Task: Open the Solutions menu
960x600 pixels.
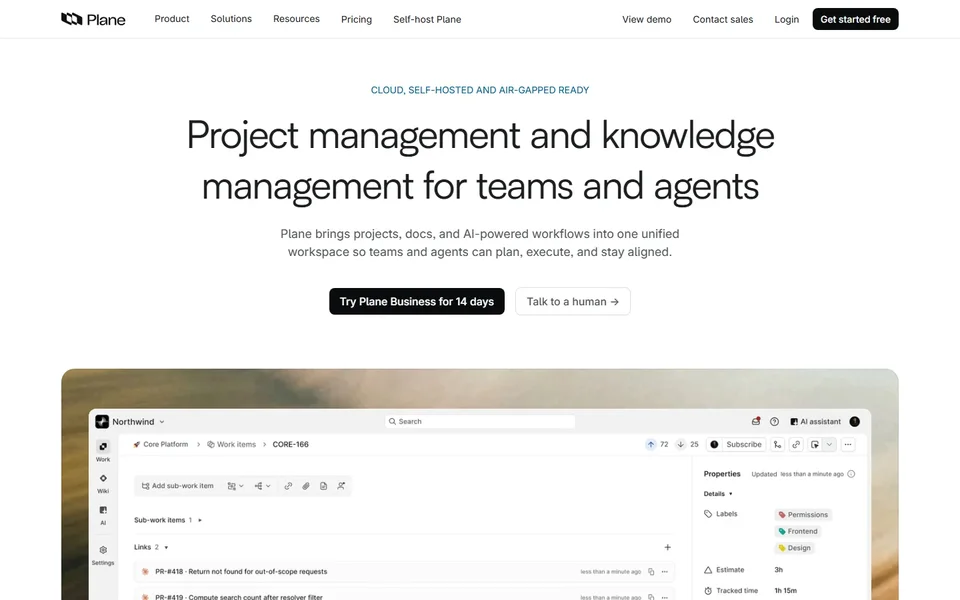Action: pos(231,19)
